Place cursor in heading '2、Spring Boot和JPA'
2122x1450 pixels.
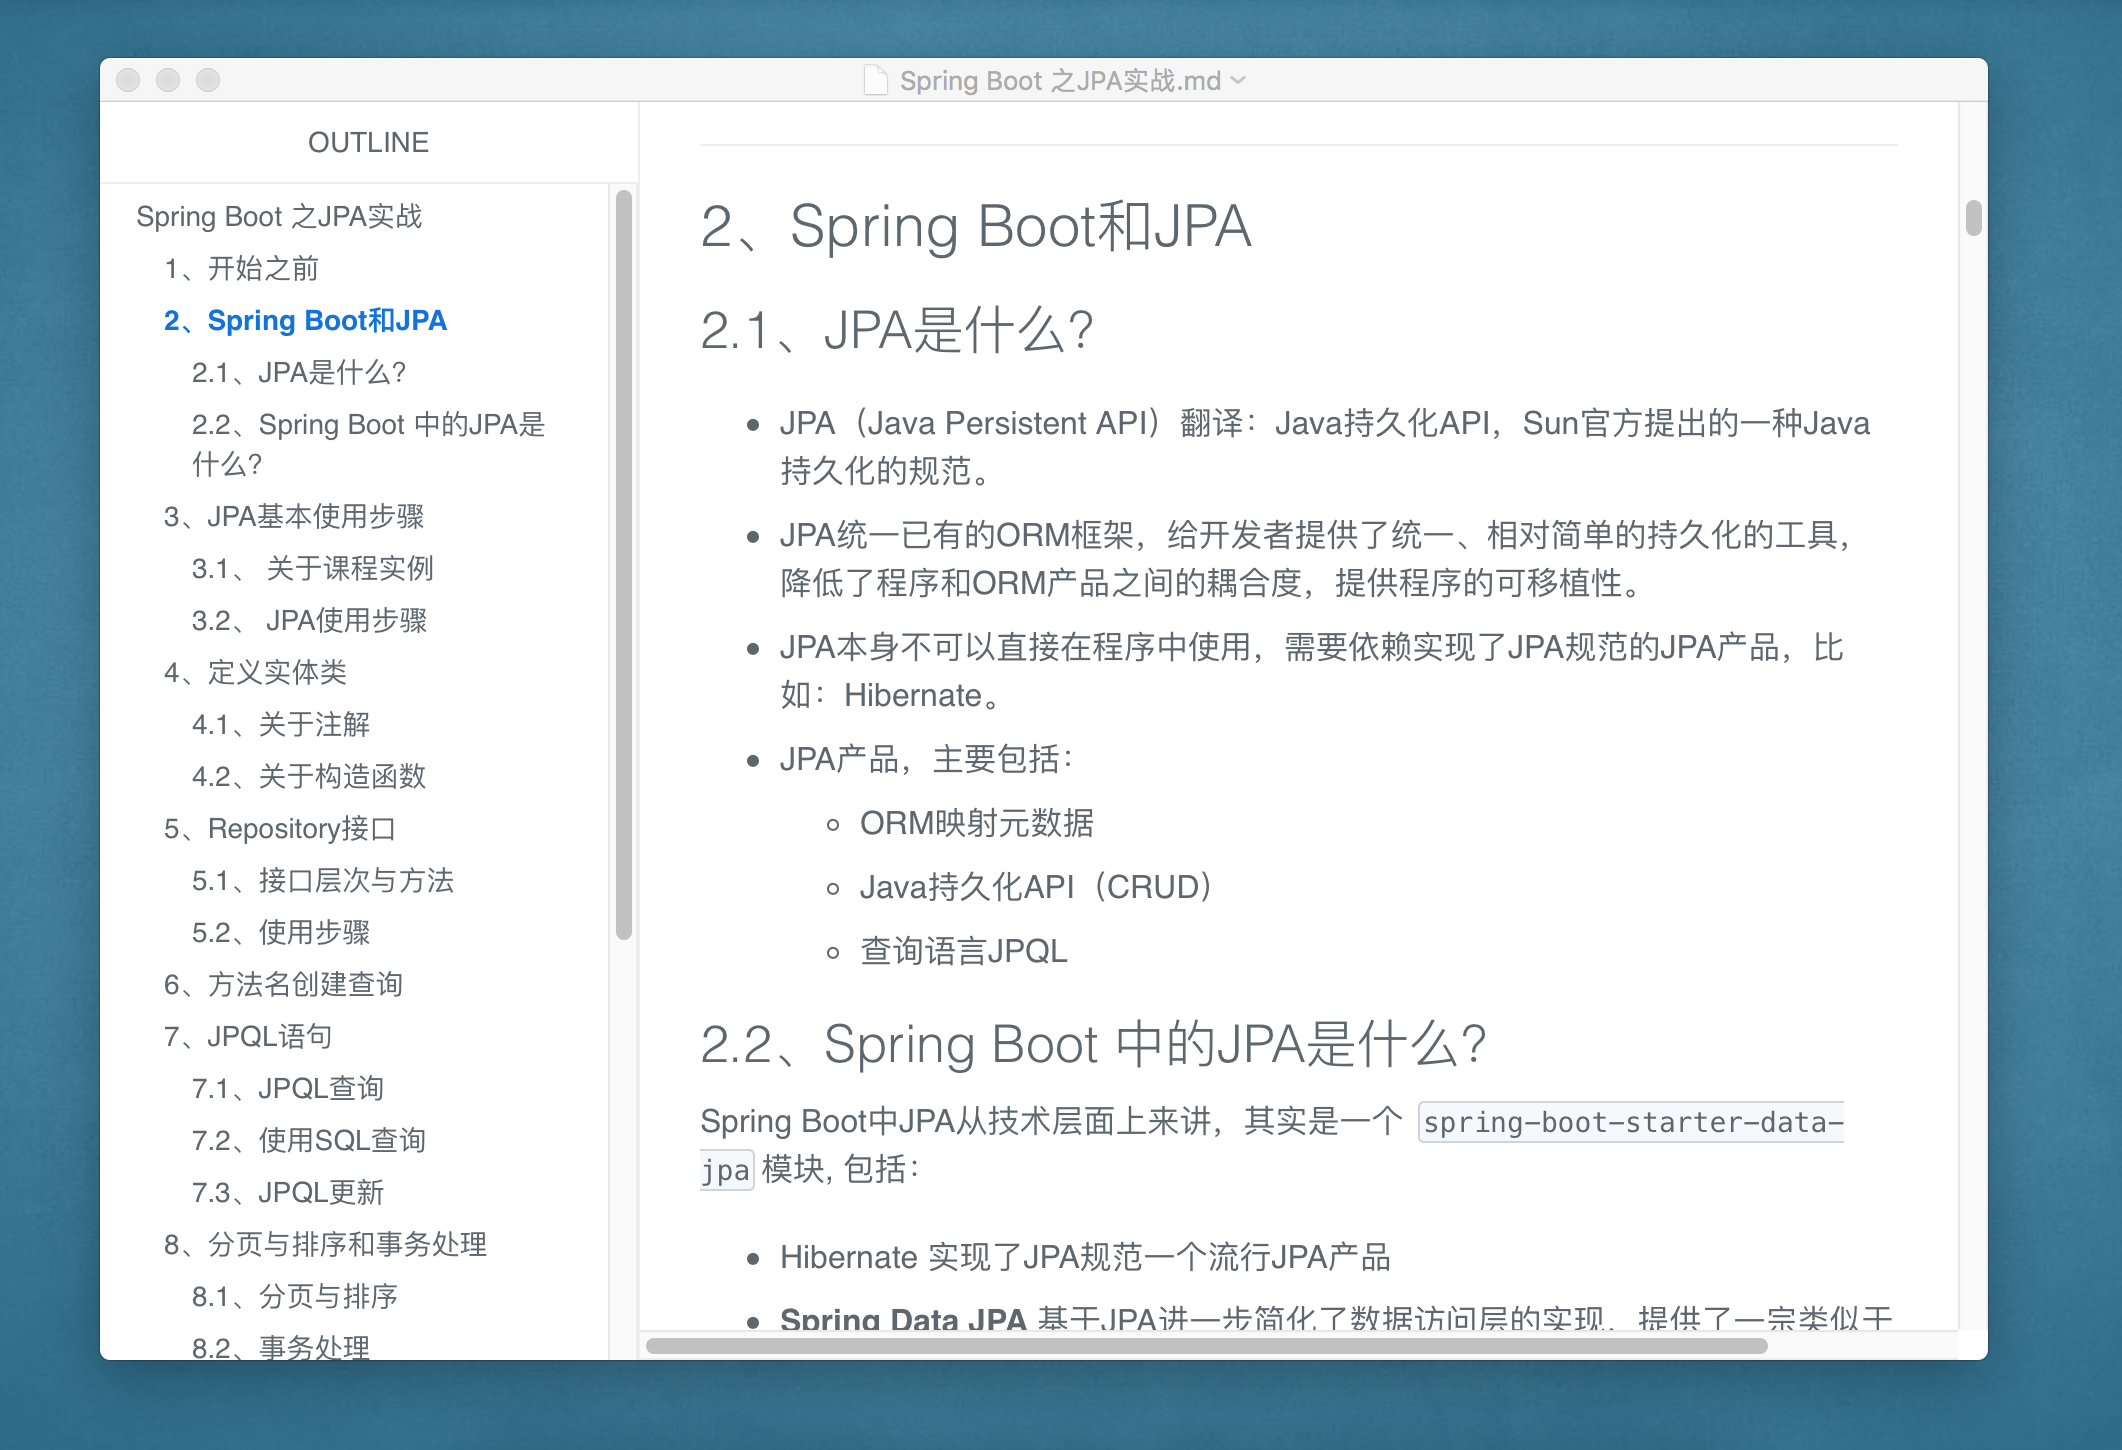976,226
